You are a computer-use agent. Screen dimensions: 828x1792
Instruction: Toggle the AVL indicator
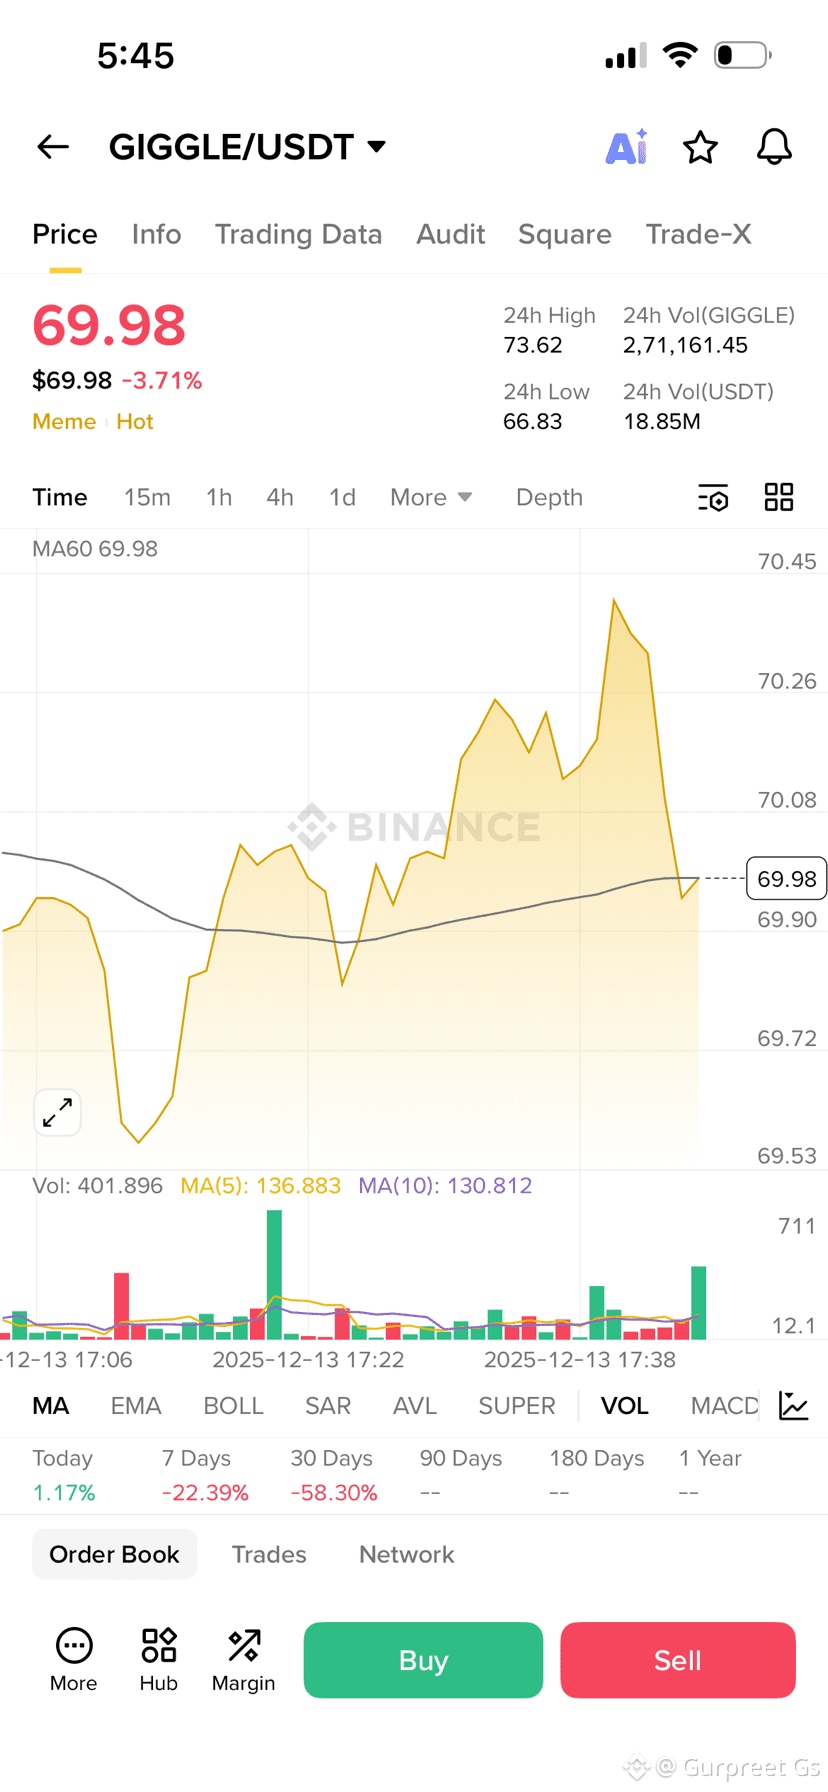(x=415, y=1405)
